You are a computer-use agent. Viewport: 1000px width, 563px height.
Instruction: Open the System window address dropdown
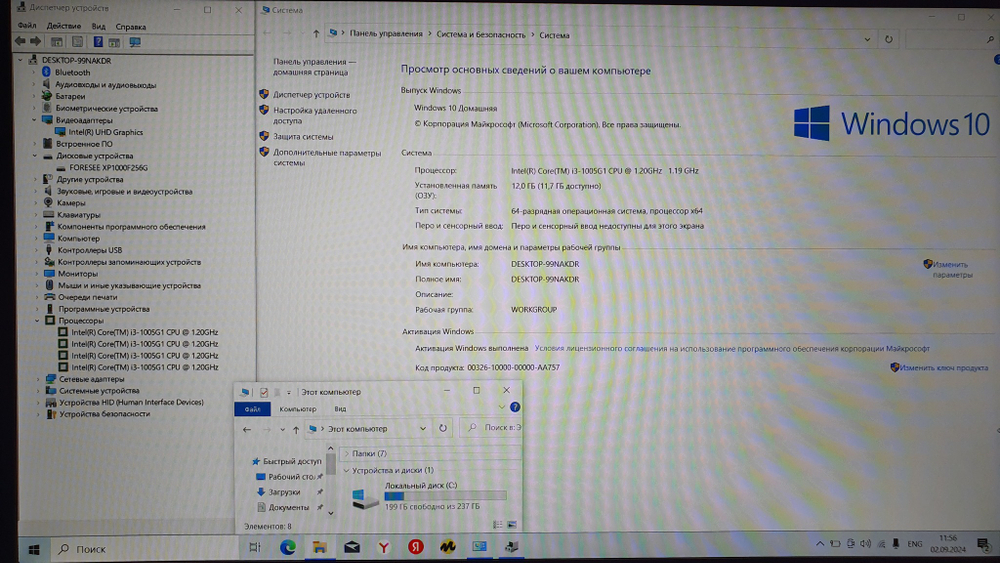pyautogui.click(x=867, y=39)
